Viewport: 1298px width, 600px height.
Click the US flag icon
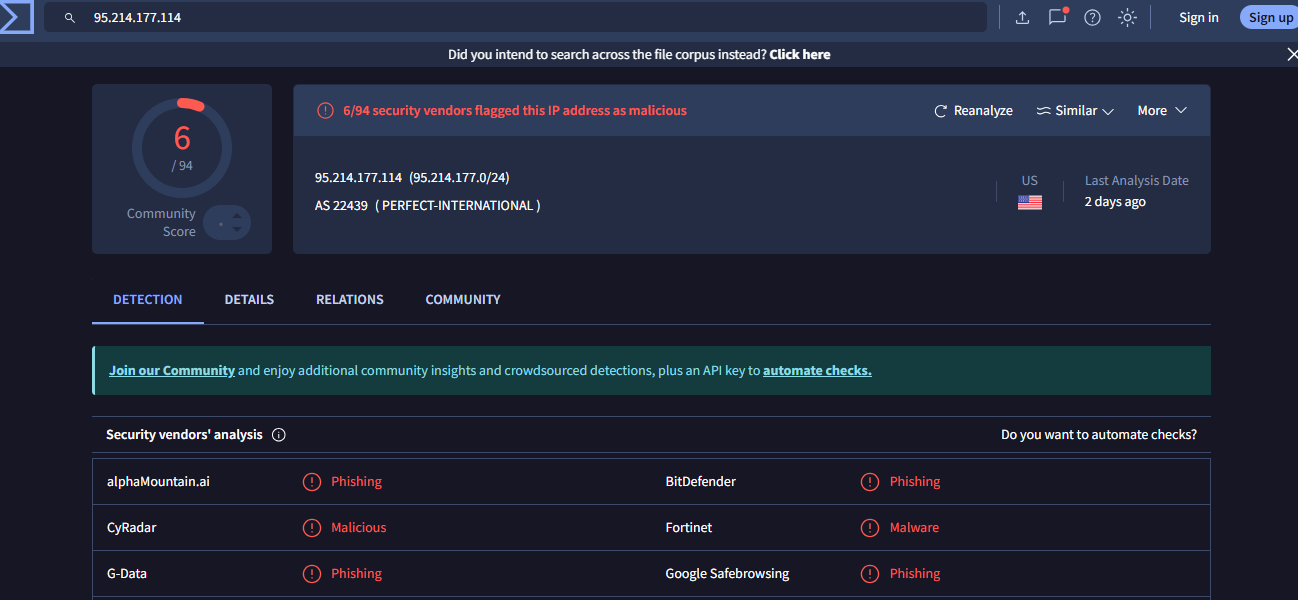tap(1030, 202)
